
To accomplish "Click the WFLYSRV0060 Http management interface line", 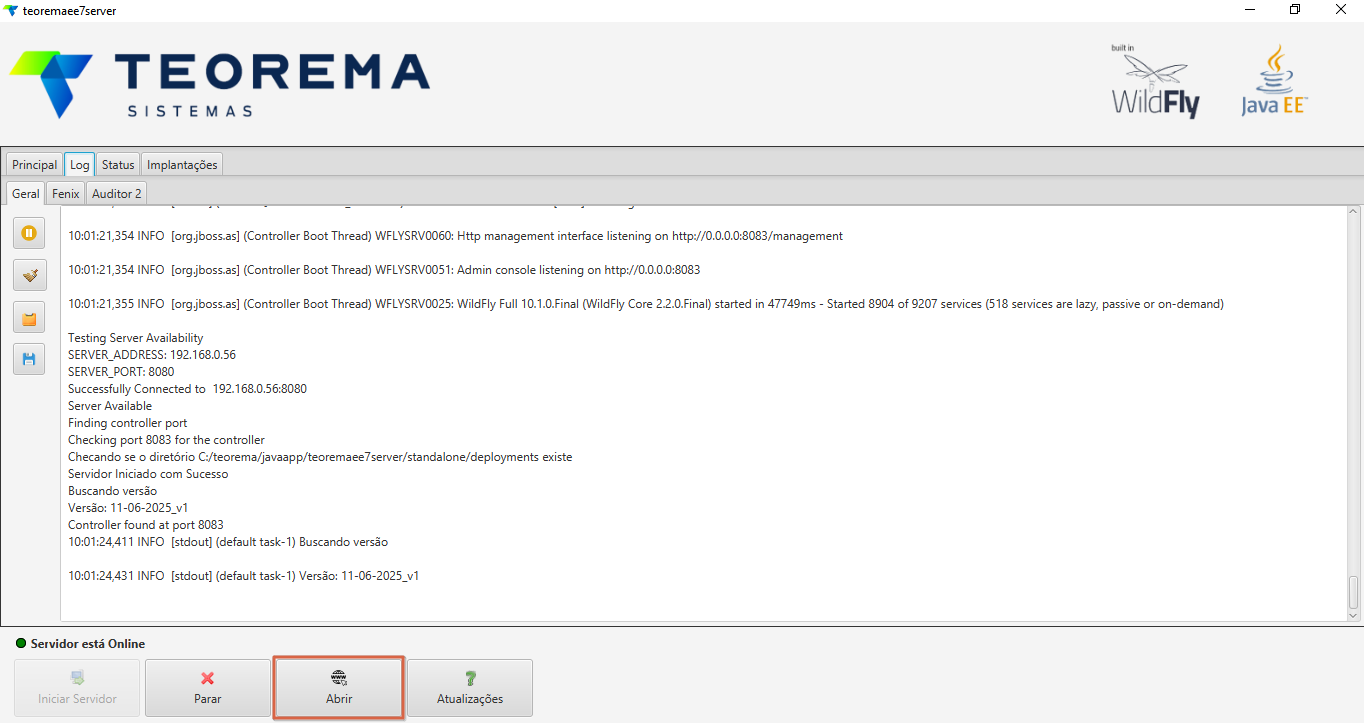I will pos(455,236).
